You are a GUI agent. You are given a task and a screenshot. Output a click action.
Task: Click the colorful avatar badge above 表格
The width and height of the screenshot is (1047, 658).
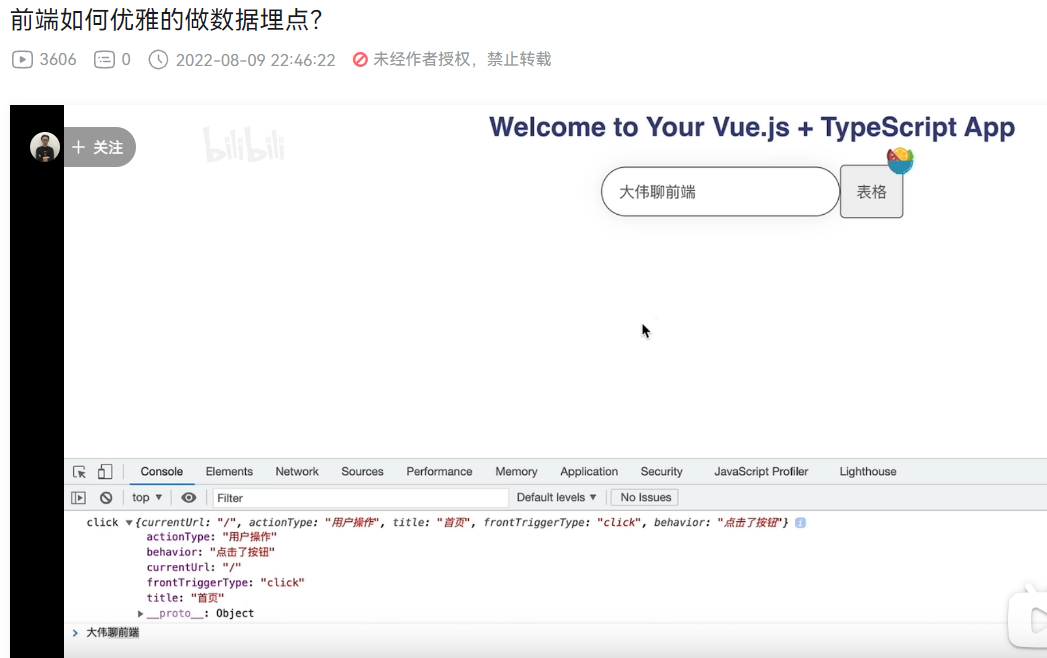[900, 160]
